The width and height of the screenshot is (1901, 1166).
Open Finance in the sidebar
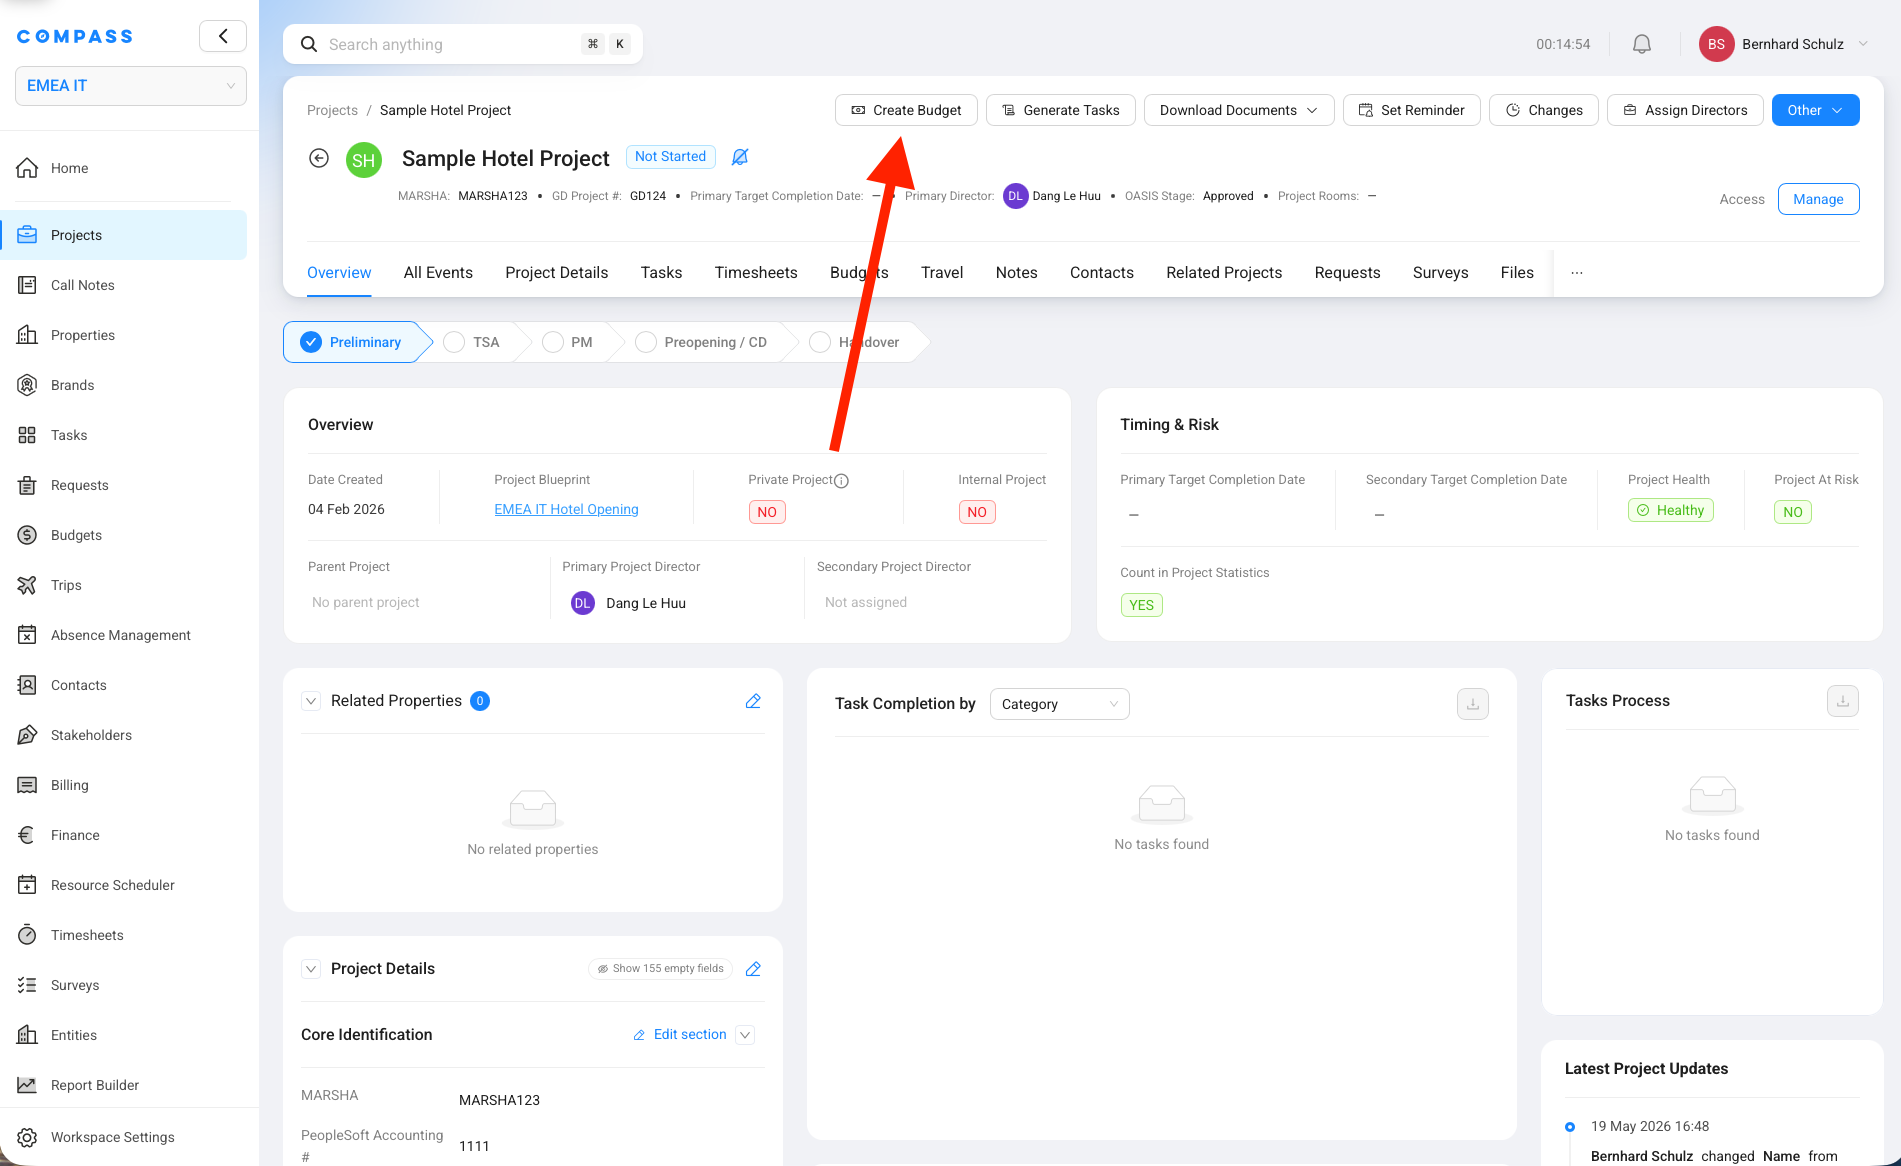[x=75, y=835]
